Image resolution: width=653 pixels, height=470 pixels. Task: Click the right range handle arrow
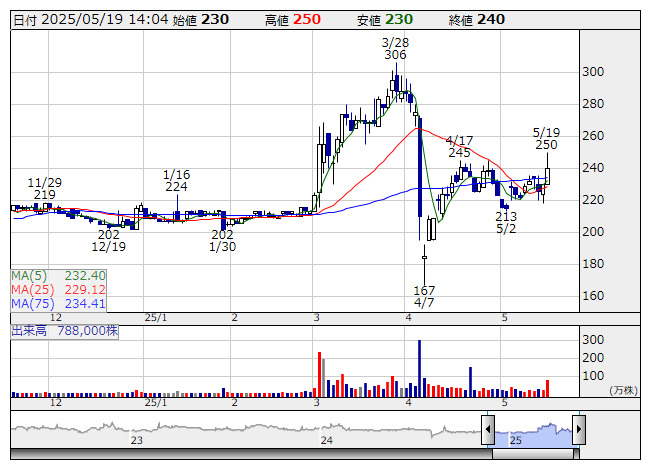click(579, 429)
